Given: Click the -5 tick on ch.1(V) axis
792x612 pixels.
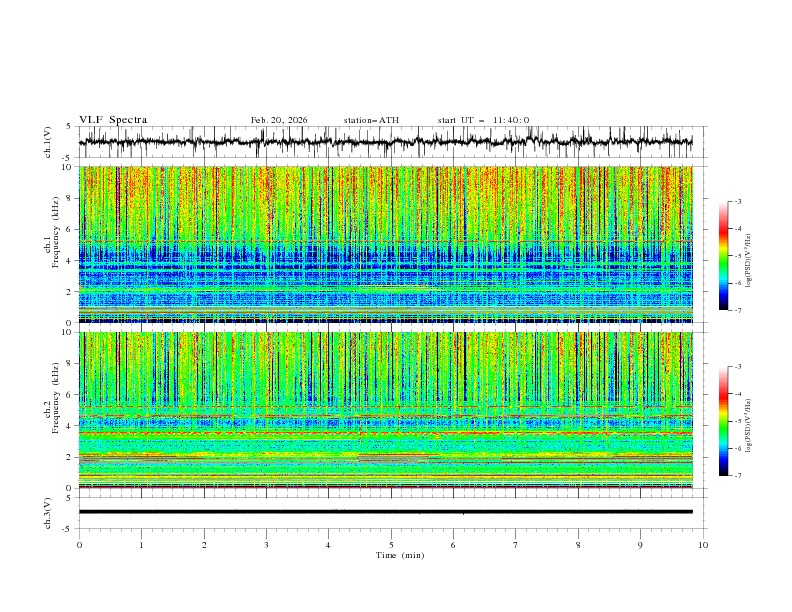Looking at the screenshot, I should 67,158.
